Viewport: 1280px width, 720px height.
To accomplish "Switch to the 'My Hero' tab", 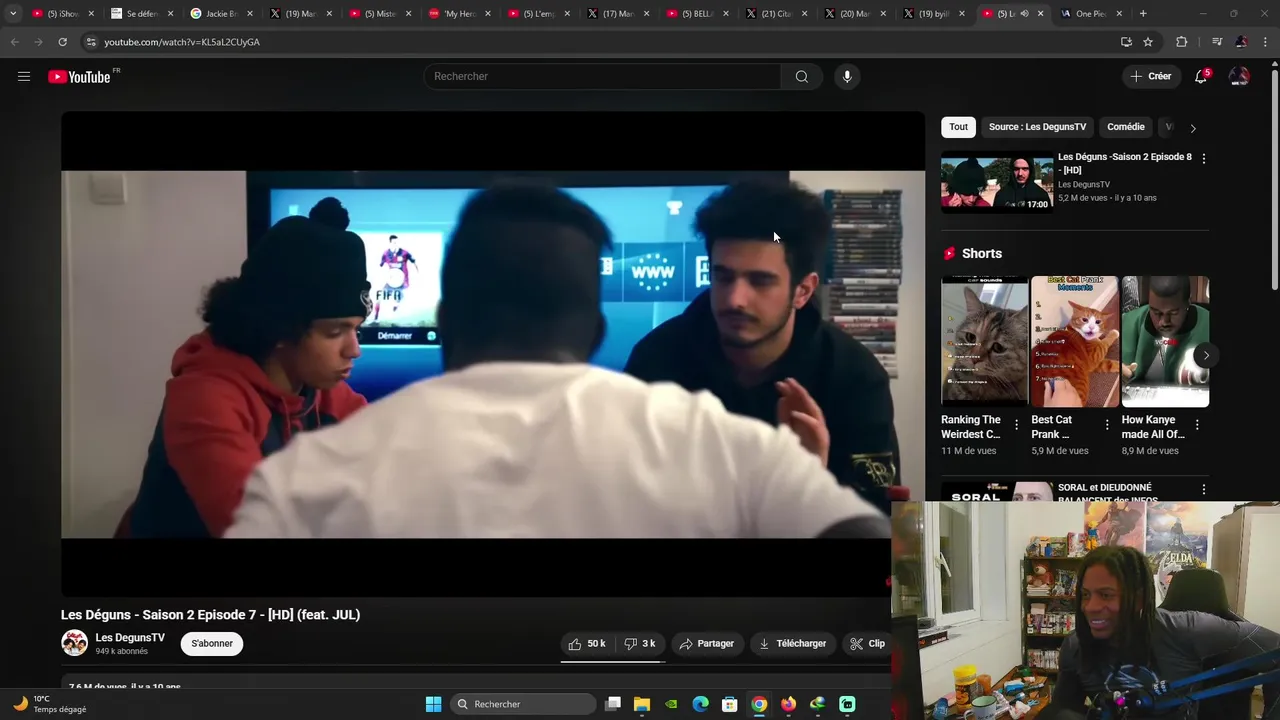I will coord(461,14).
